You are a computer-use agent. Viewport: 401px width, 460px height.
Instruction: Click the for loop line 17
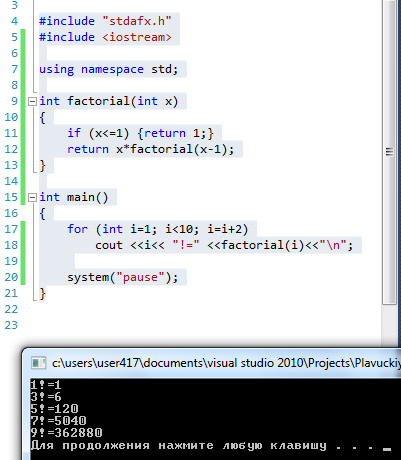158,229
